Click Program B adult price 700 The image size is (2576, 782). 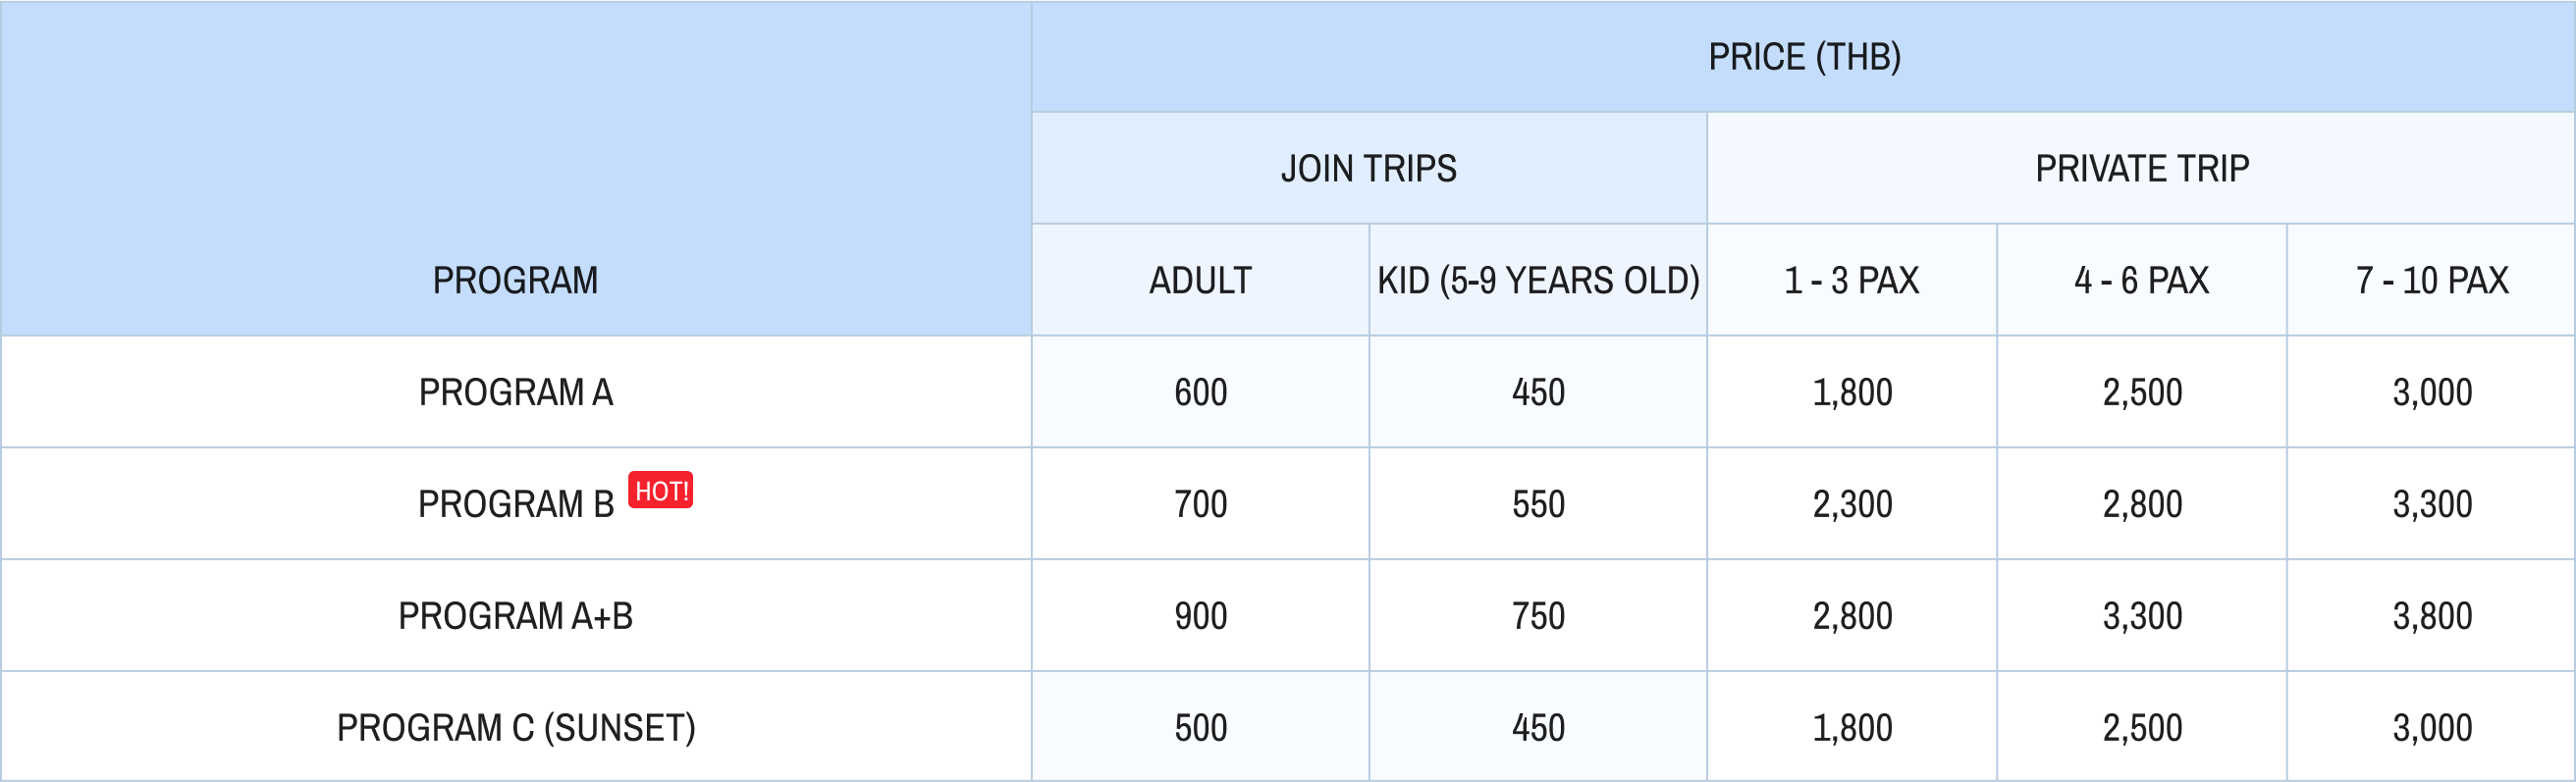pyautogui.click(x=1200, y=504)
